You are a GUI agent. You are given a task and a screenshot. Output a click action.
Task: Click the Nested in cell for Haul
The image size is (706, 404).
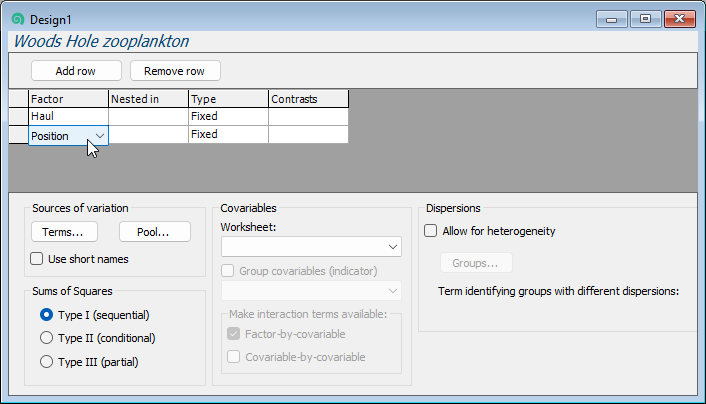[x=148, y=117]
